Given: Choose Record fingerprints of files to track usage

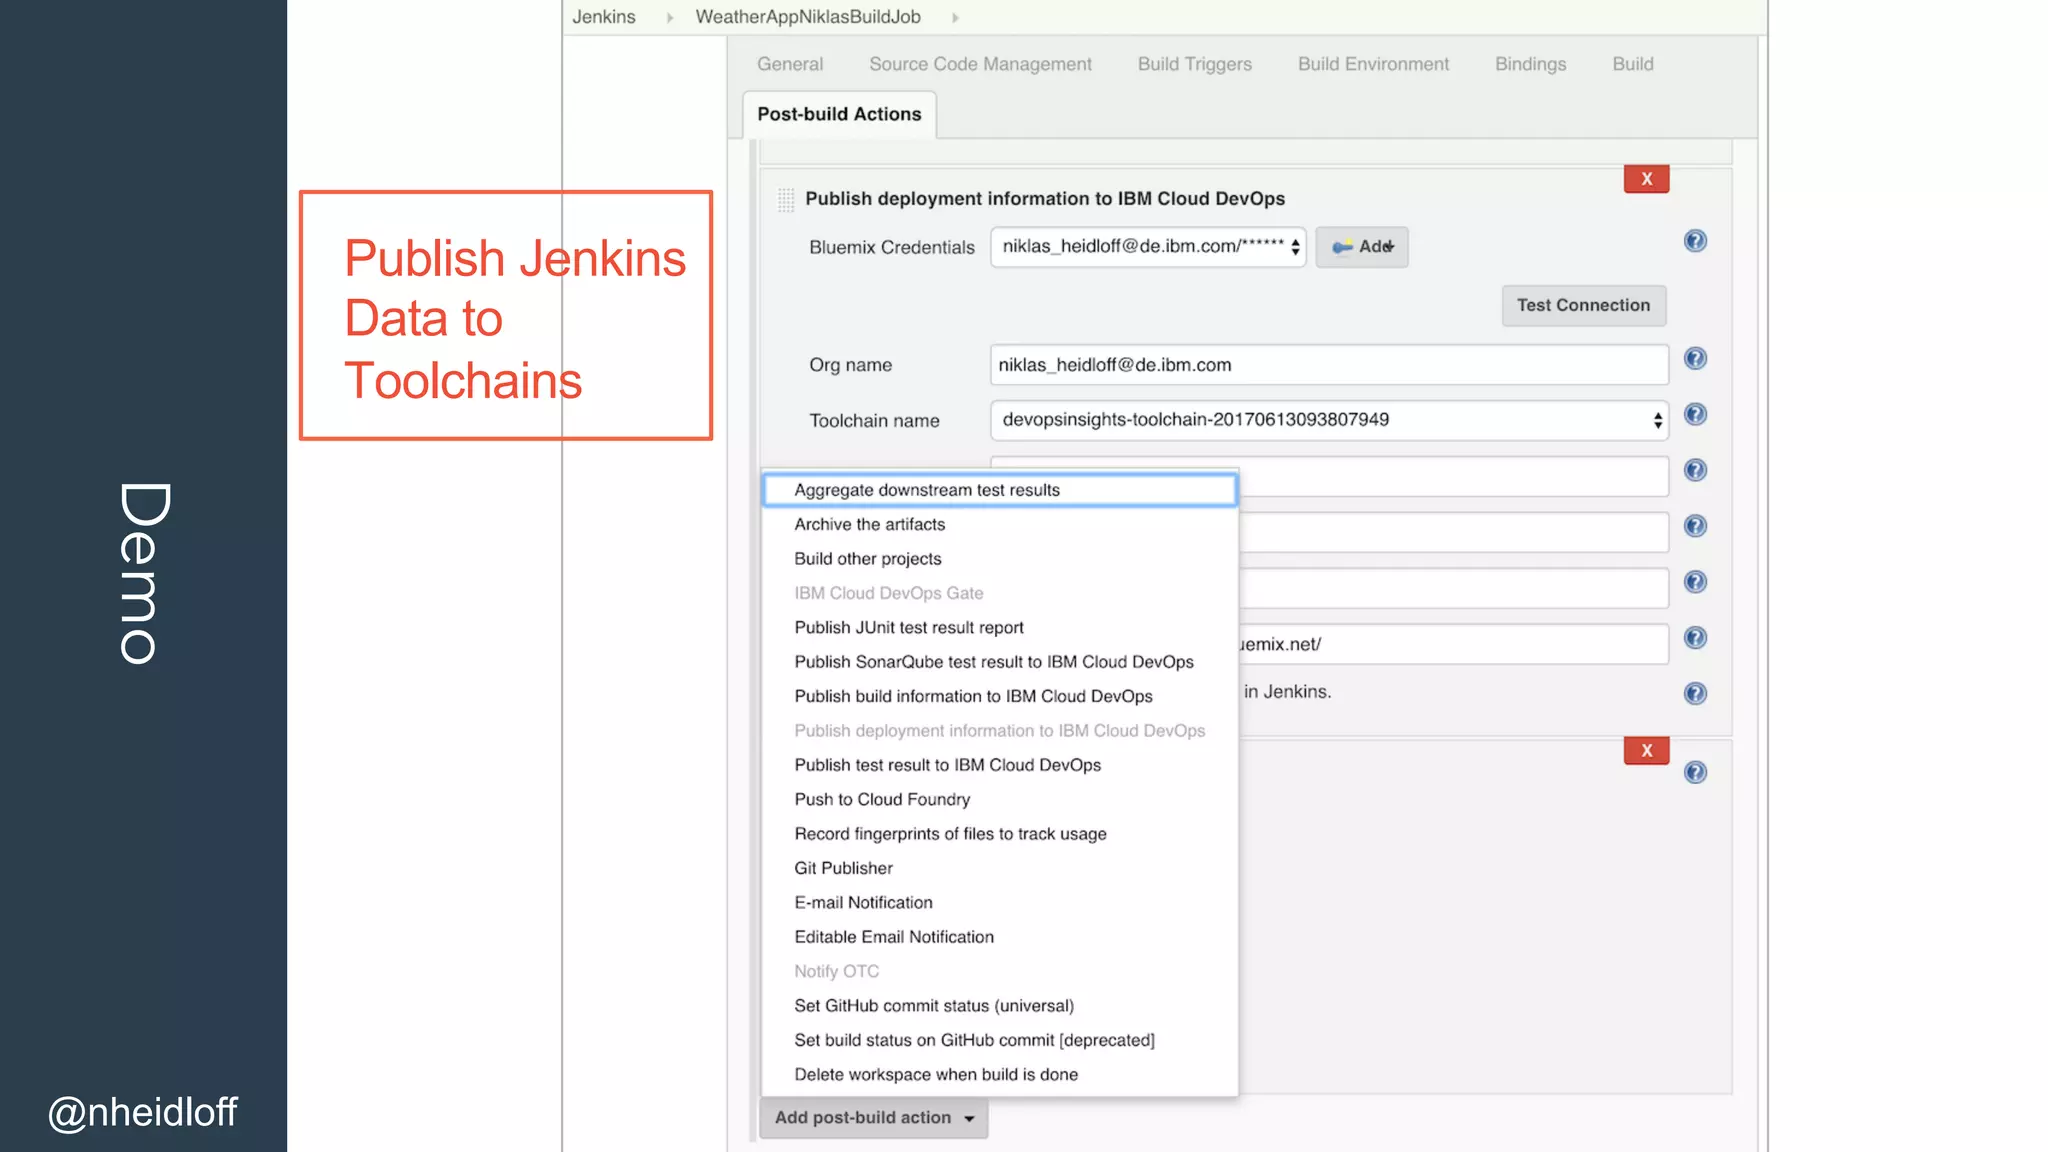Looking at the screenshot, I should click(x=1000, y=834).
